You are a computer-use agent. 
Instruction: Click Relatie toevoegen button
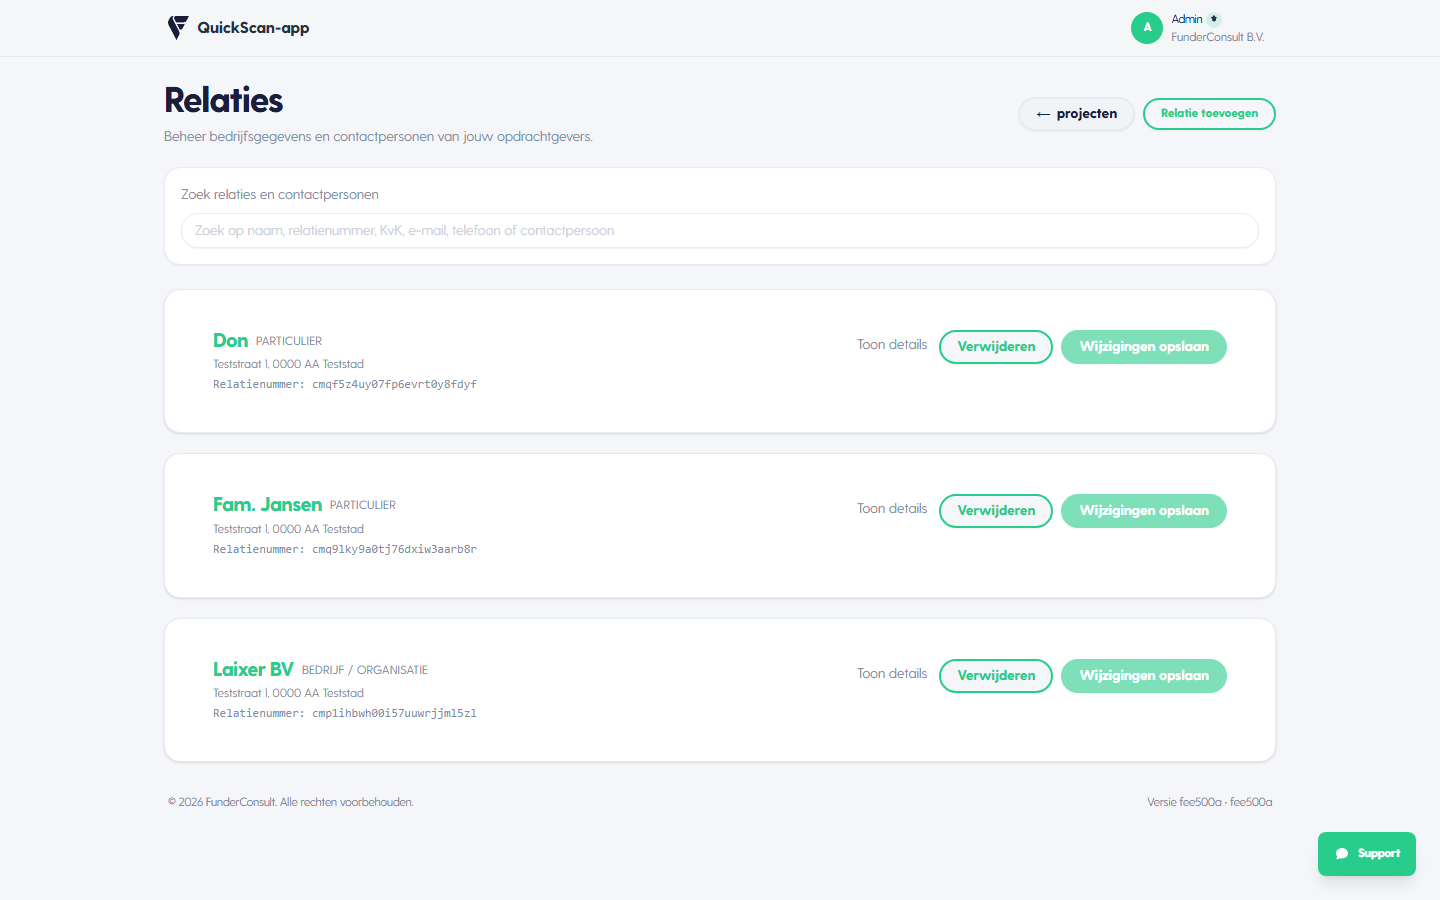point(1209,114)
